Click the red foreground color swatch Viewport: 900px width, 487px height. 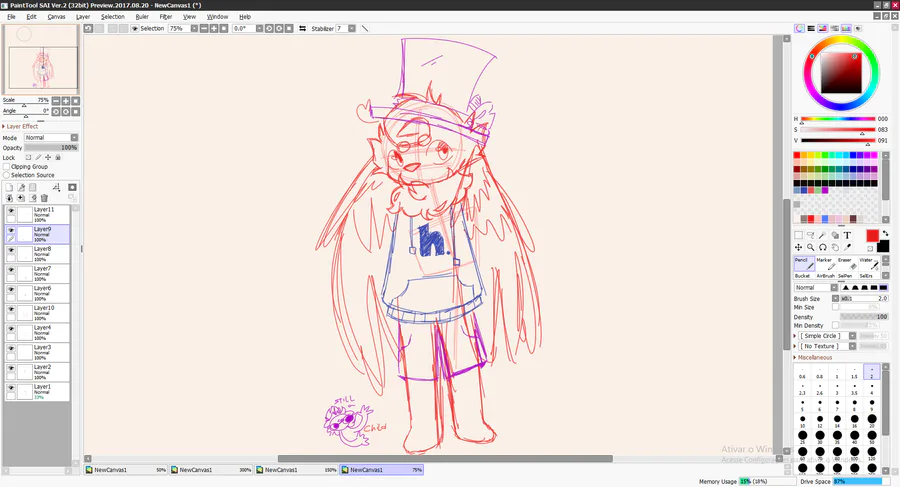coord(872,235)
